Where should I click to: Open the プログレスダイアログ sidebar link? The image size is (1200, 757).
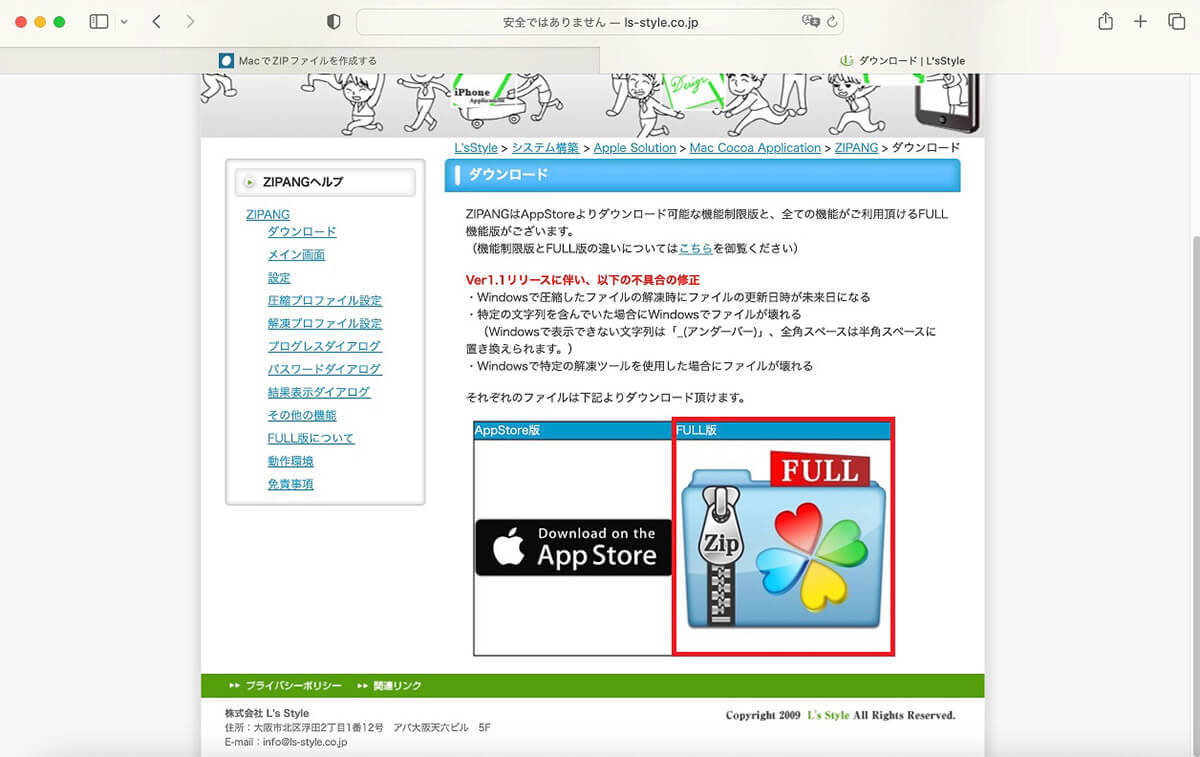pos(325,347)
